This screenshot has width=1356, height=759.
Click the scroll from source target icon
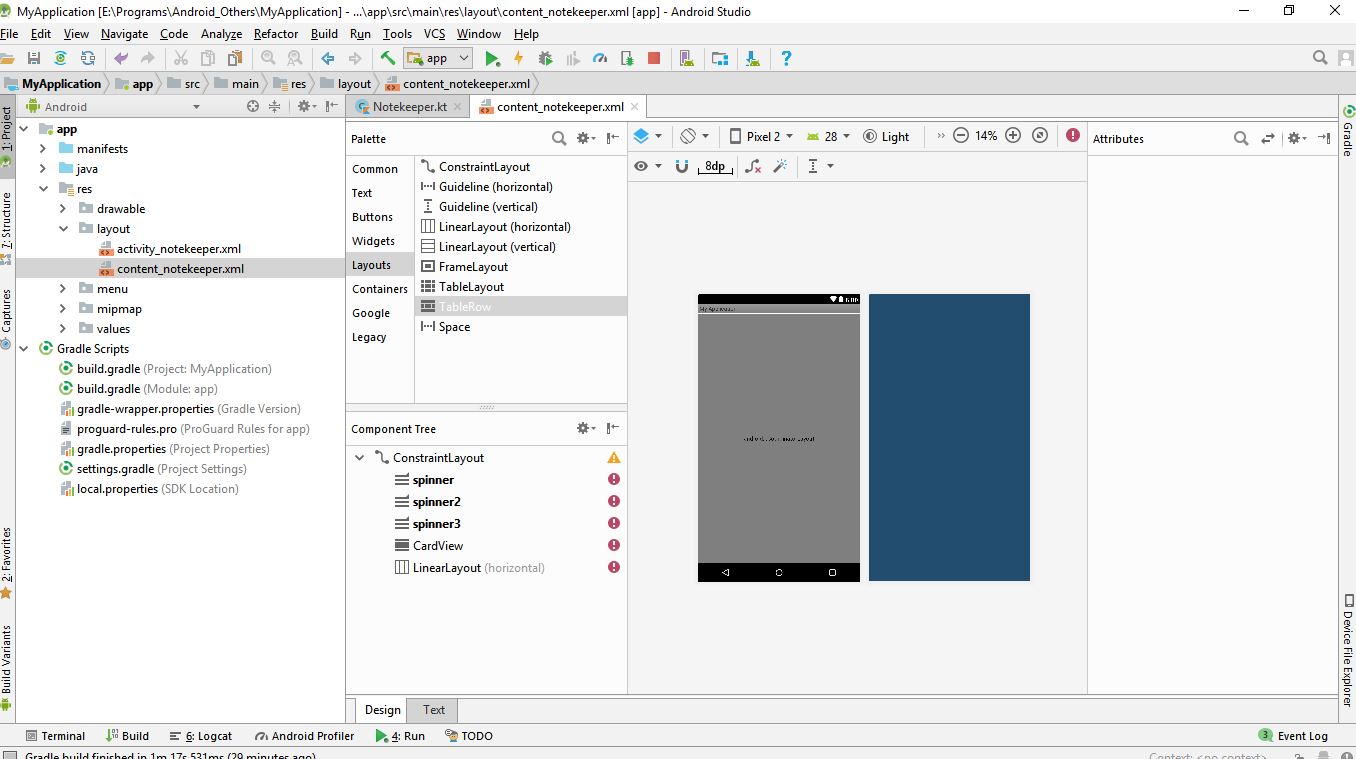(252, 106)
